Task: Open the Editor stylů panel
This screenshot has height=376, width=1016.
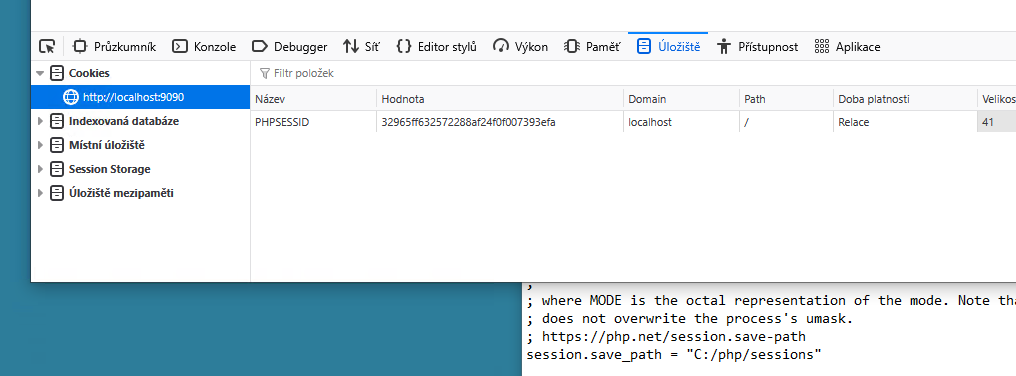Action: [x=437, y=47]
